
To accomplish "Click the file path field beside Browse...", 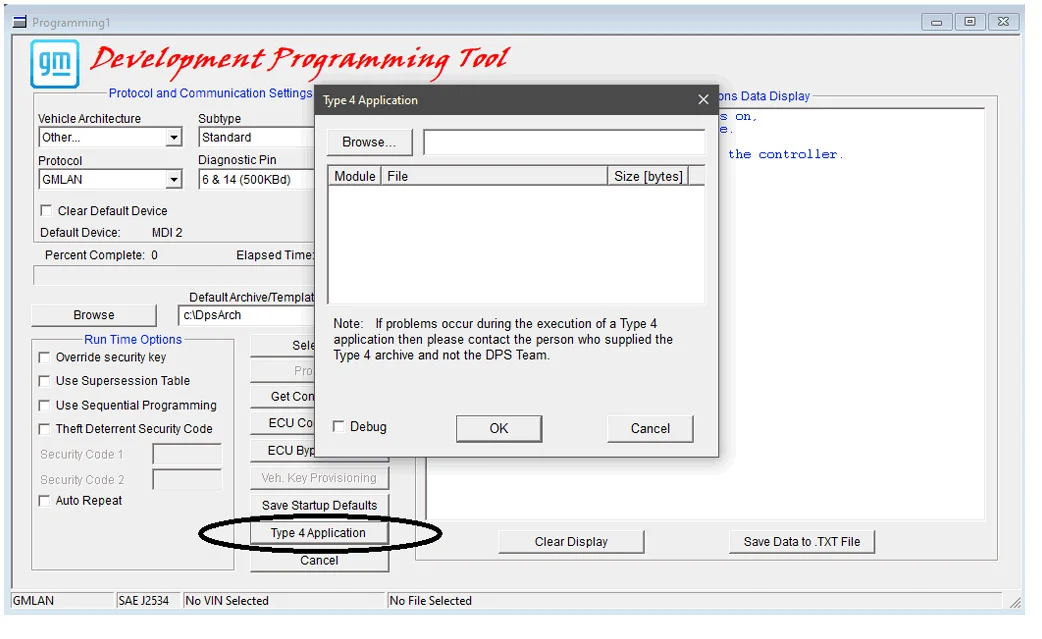I will tap(564, 142).
